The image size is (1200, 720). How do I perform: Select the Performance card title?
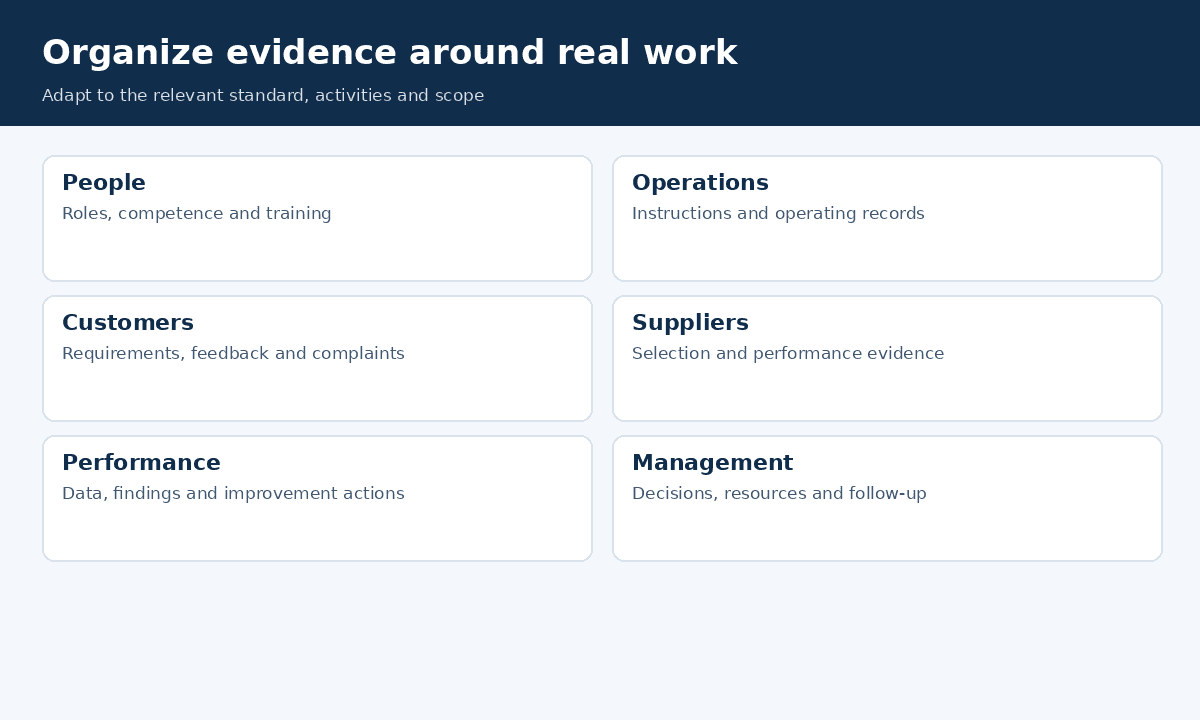coord(141,463)
